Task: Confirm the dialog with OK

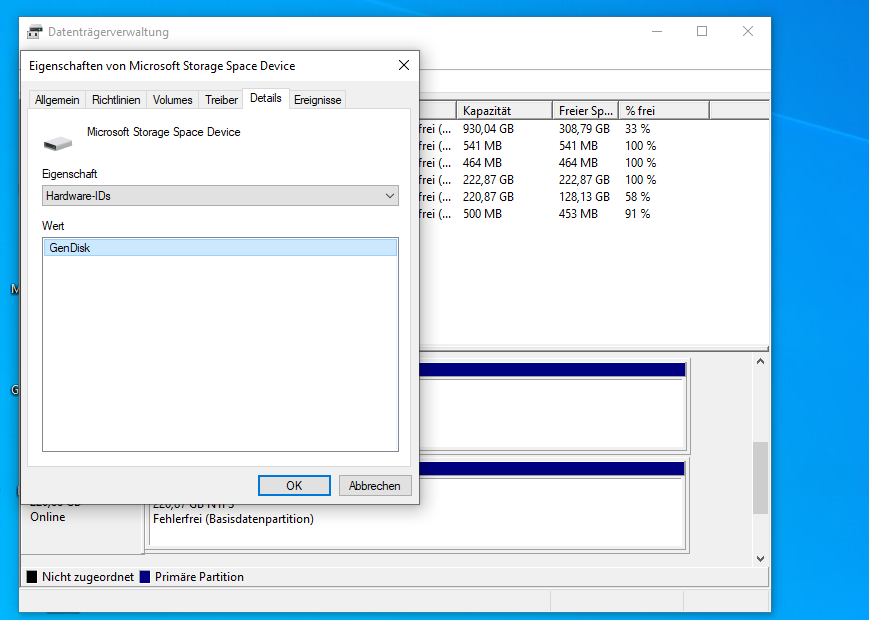Action: click(x=294, y=485)
